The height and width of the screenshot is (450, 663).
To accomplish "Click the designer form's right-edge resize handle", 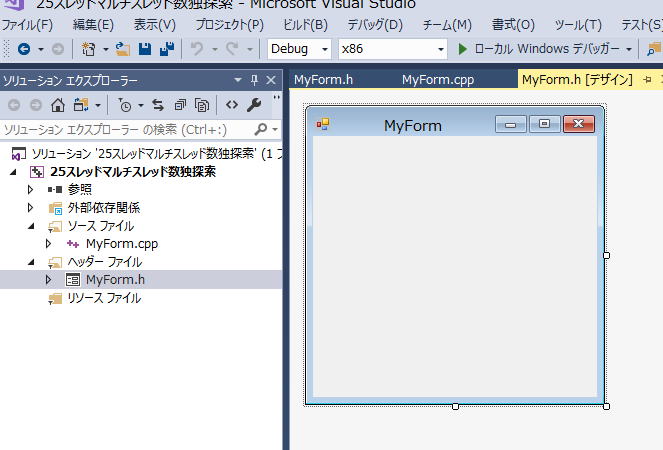I will point(606,255).
